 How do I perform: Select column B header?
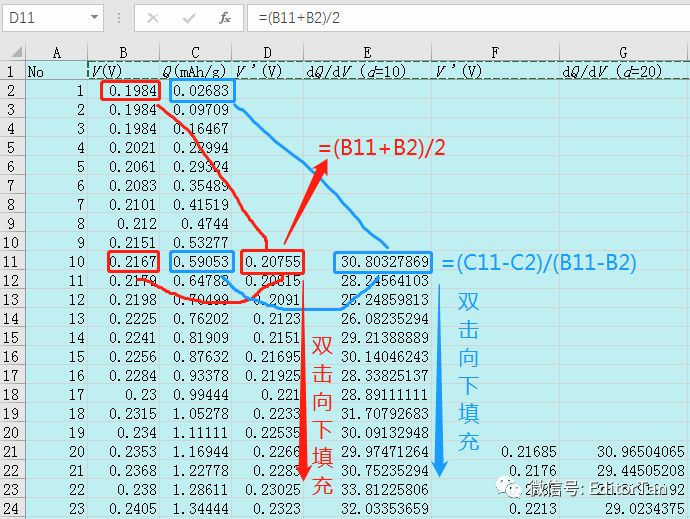[x=123, y=52]
